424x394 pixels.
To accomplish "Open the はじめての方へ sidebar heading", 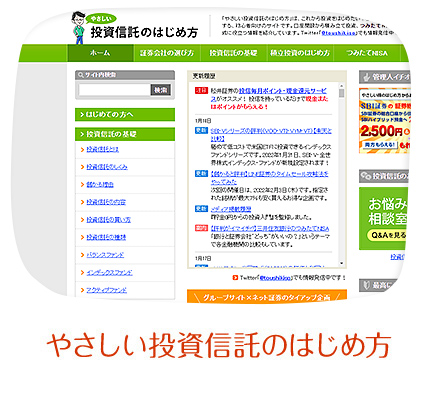I will click(x=125, y=114).
